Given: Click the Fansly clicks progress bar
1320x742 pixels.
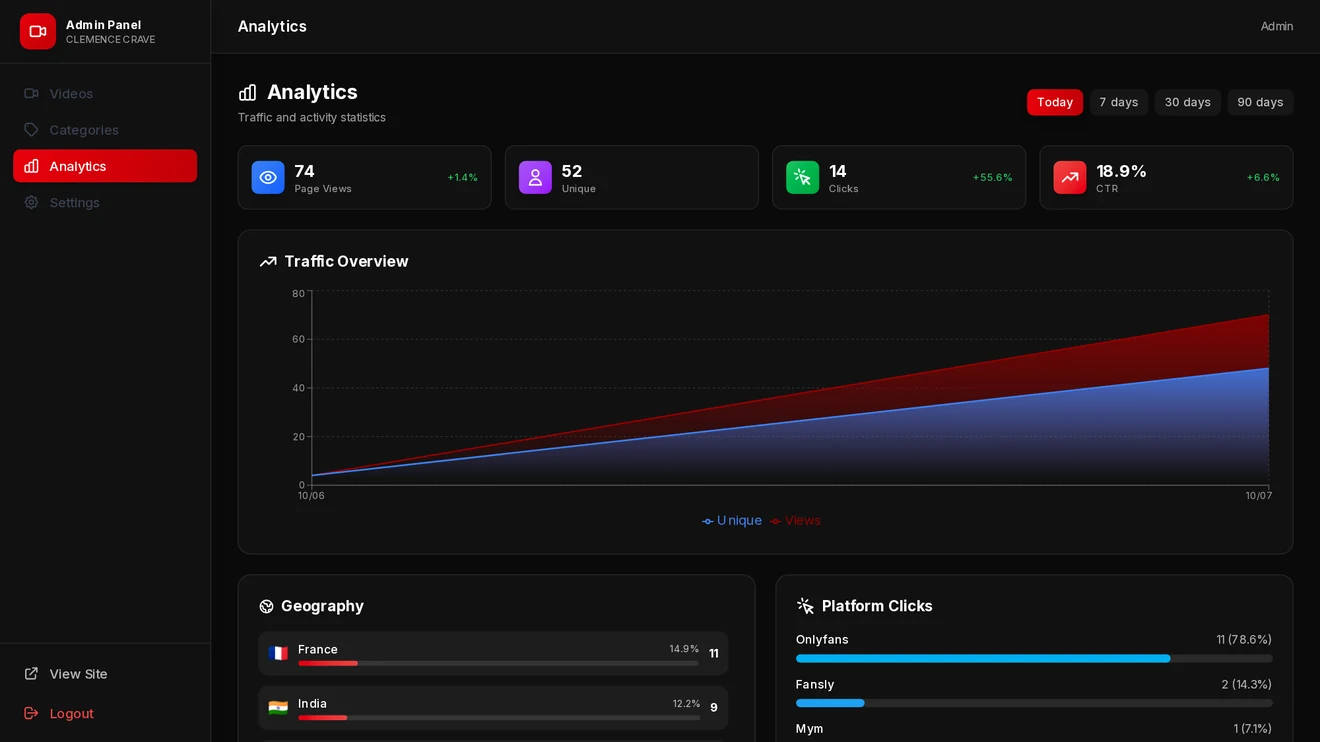Looking at the screenshot, I should (1034, 703).
